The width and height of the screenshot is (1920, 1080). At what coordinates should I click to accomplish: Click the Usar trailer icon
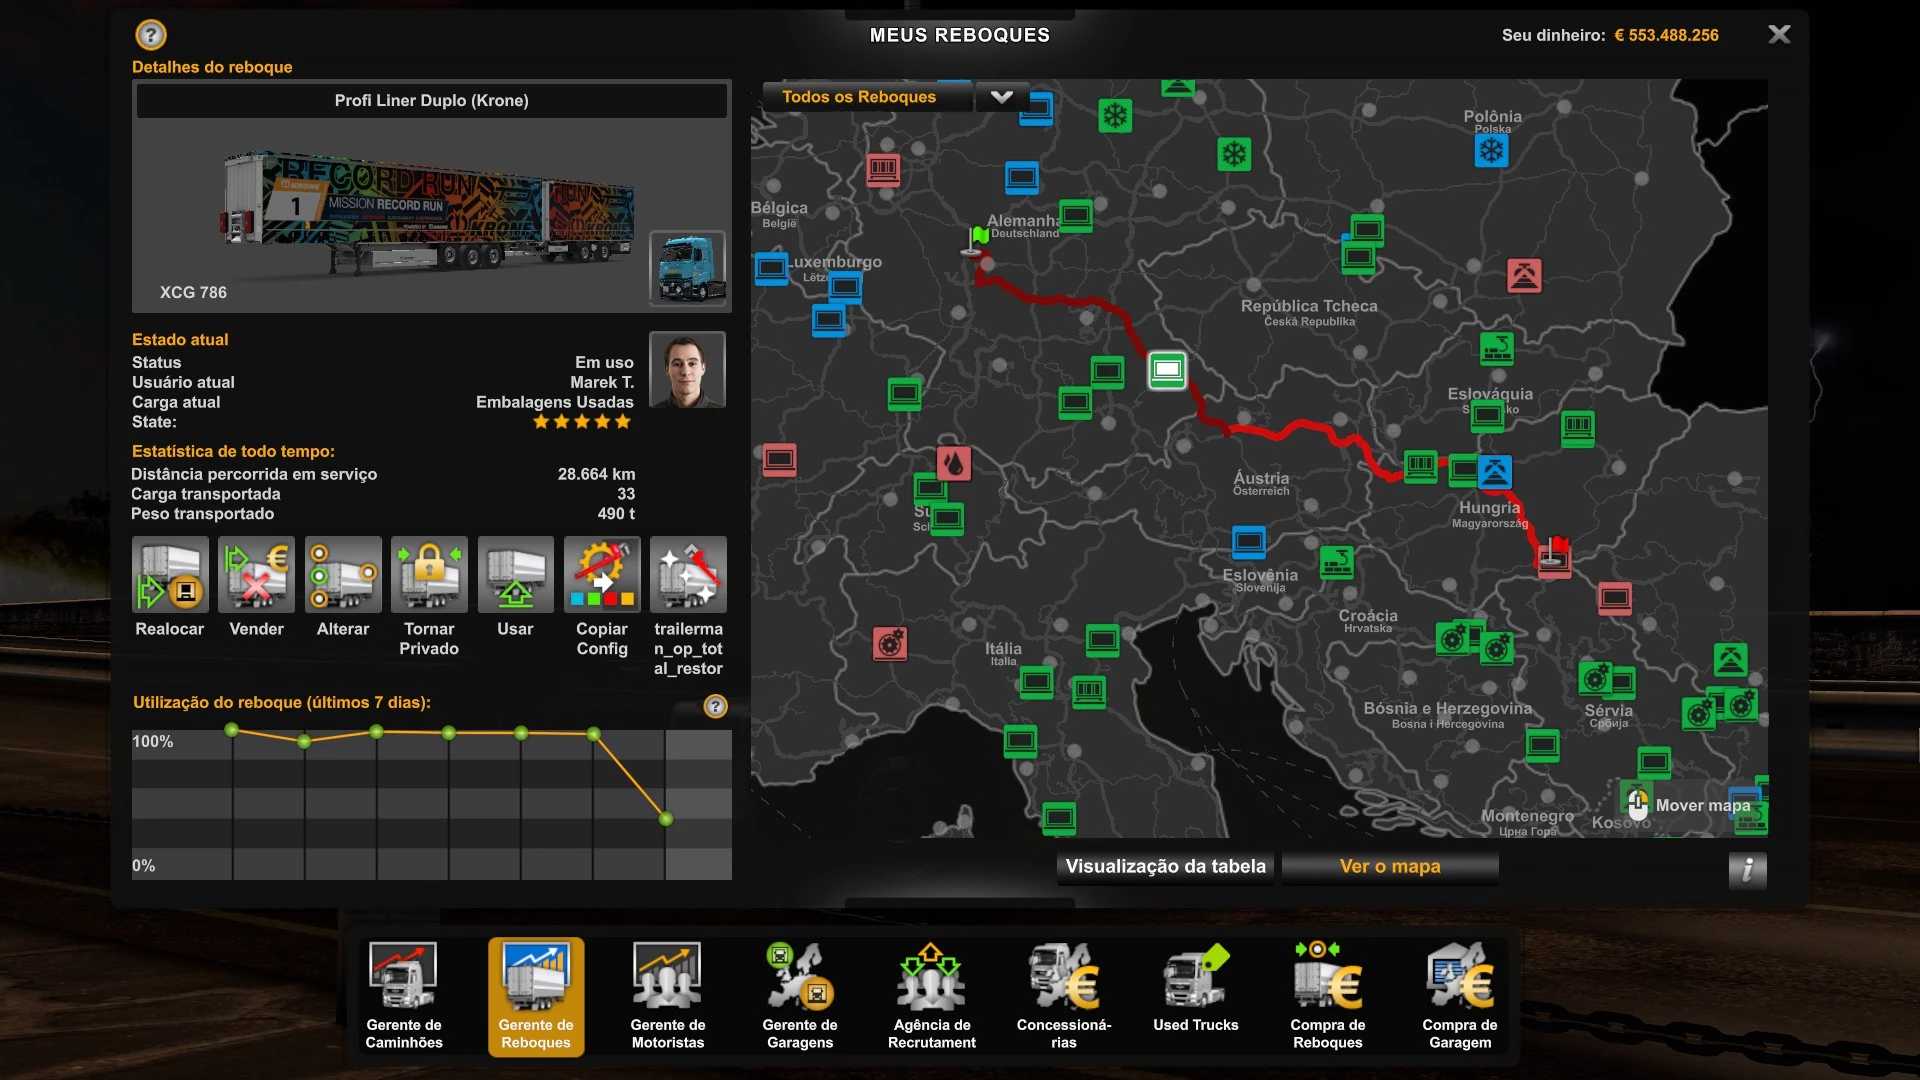(x=515, y=575)
